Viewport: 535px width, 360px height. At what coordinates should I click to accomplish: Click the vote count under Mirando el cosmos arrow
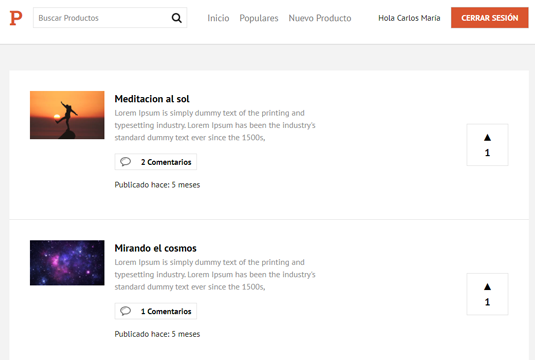[x=487, y=302]
